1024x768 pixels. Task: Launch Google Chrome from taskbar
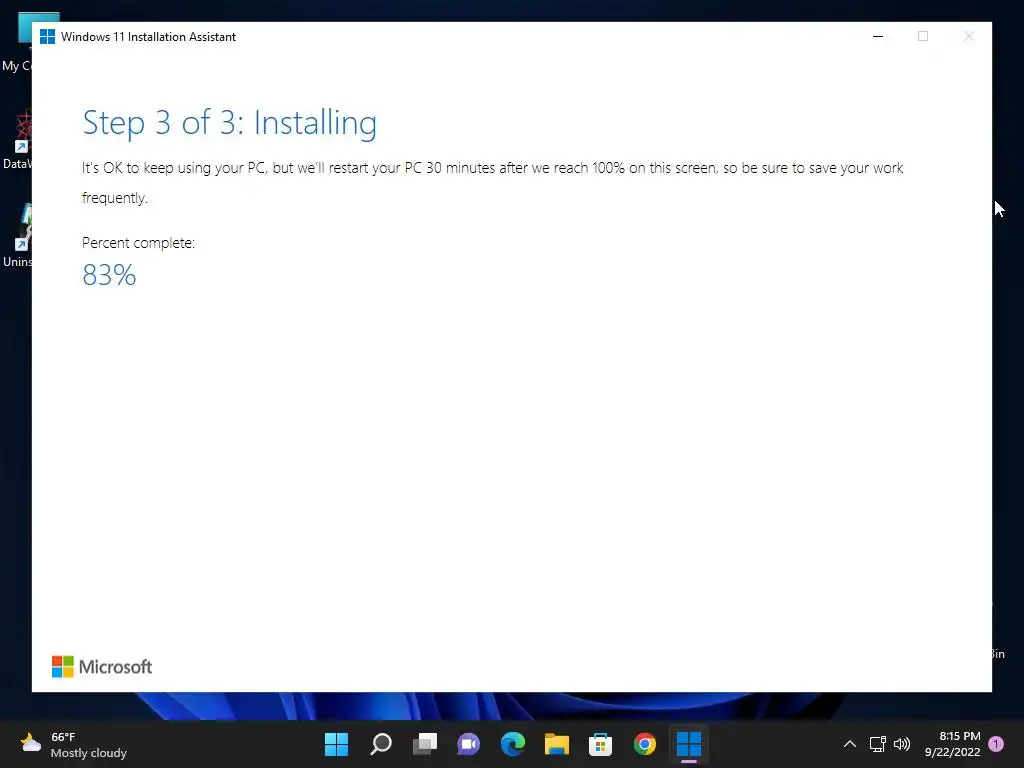(x=645, y=744)
